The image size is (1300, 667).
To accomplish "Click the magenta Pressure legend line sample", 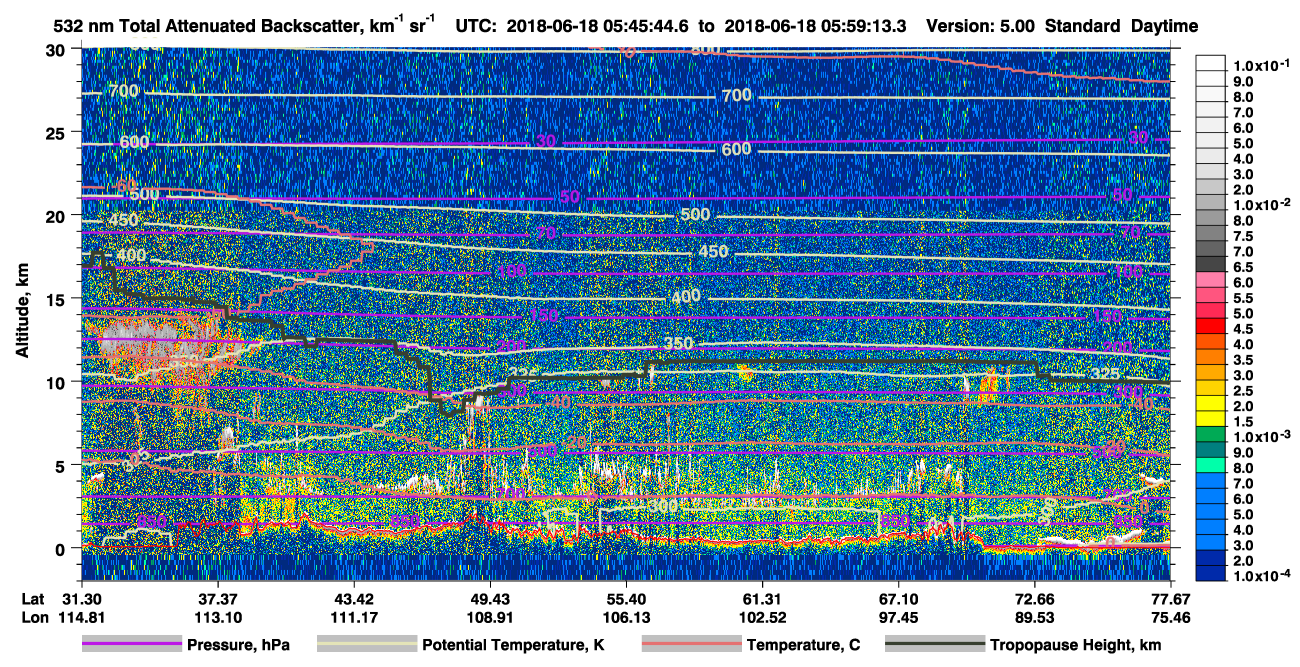I will pyautogui.click(x=132, y=645).
